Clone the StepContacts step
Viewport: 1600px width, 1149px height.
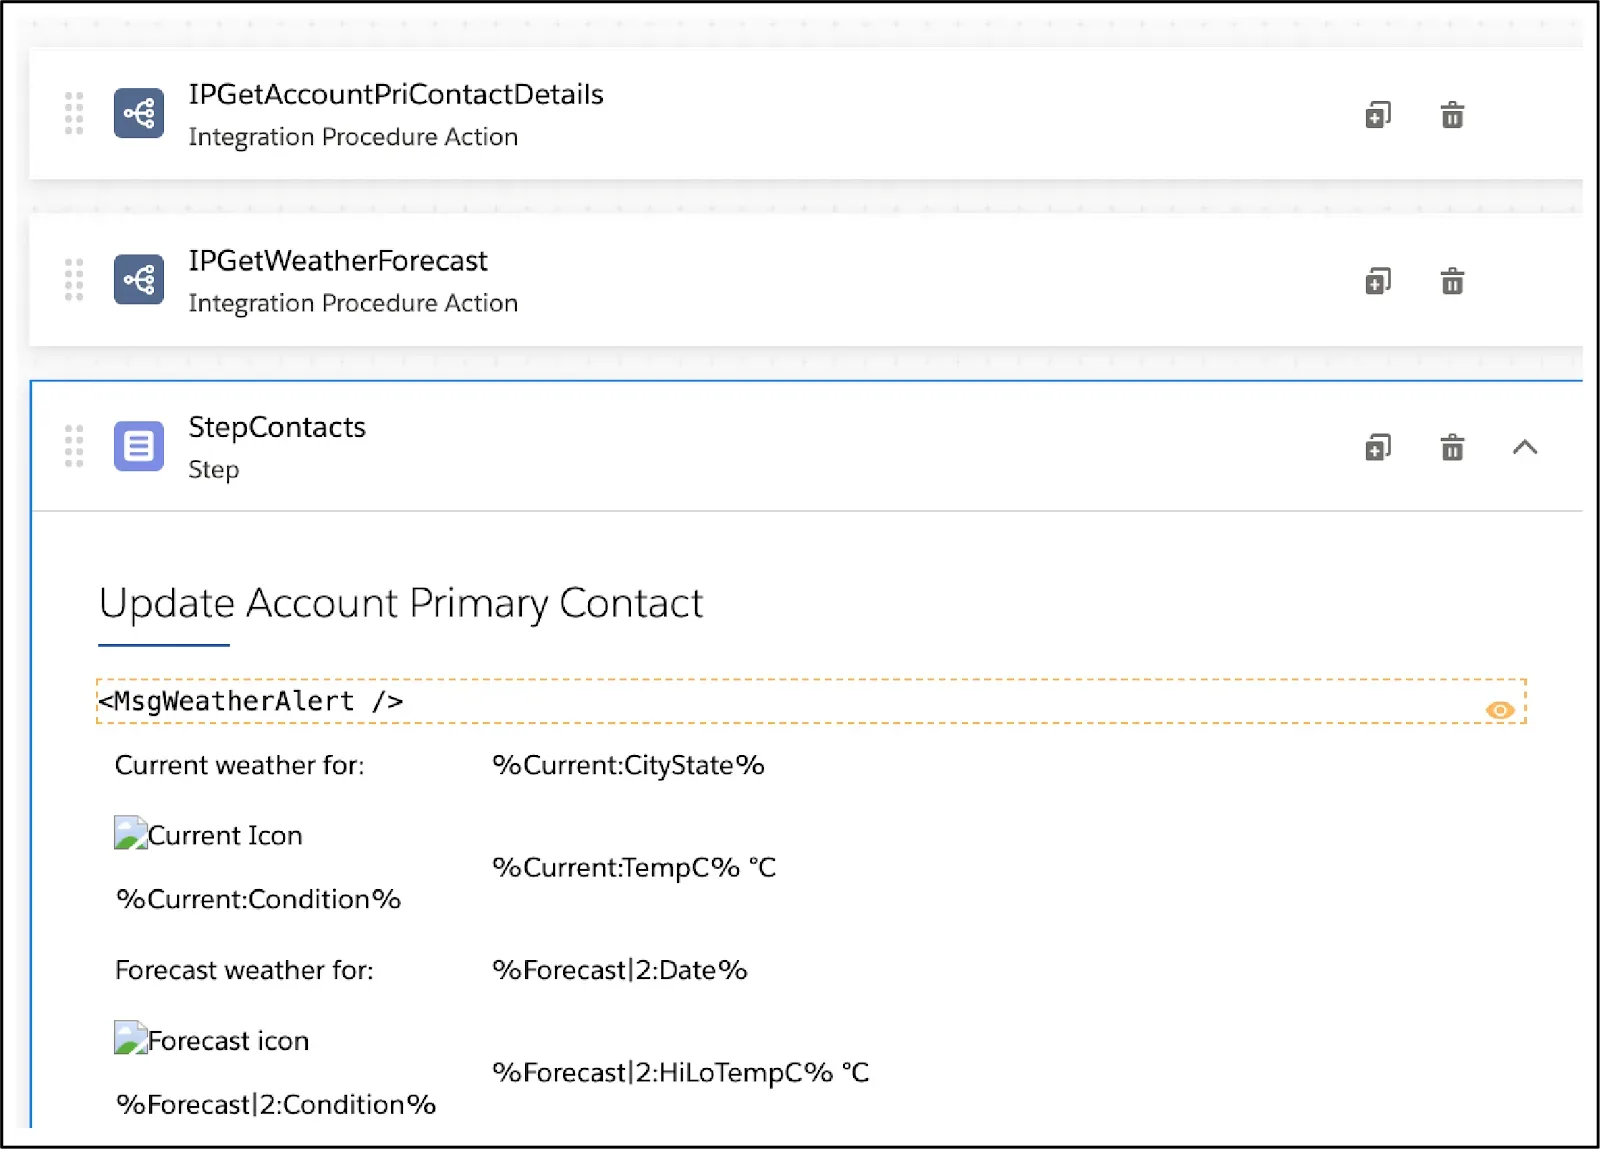tap(1378, 447)
